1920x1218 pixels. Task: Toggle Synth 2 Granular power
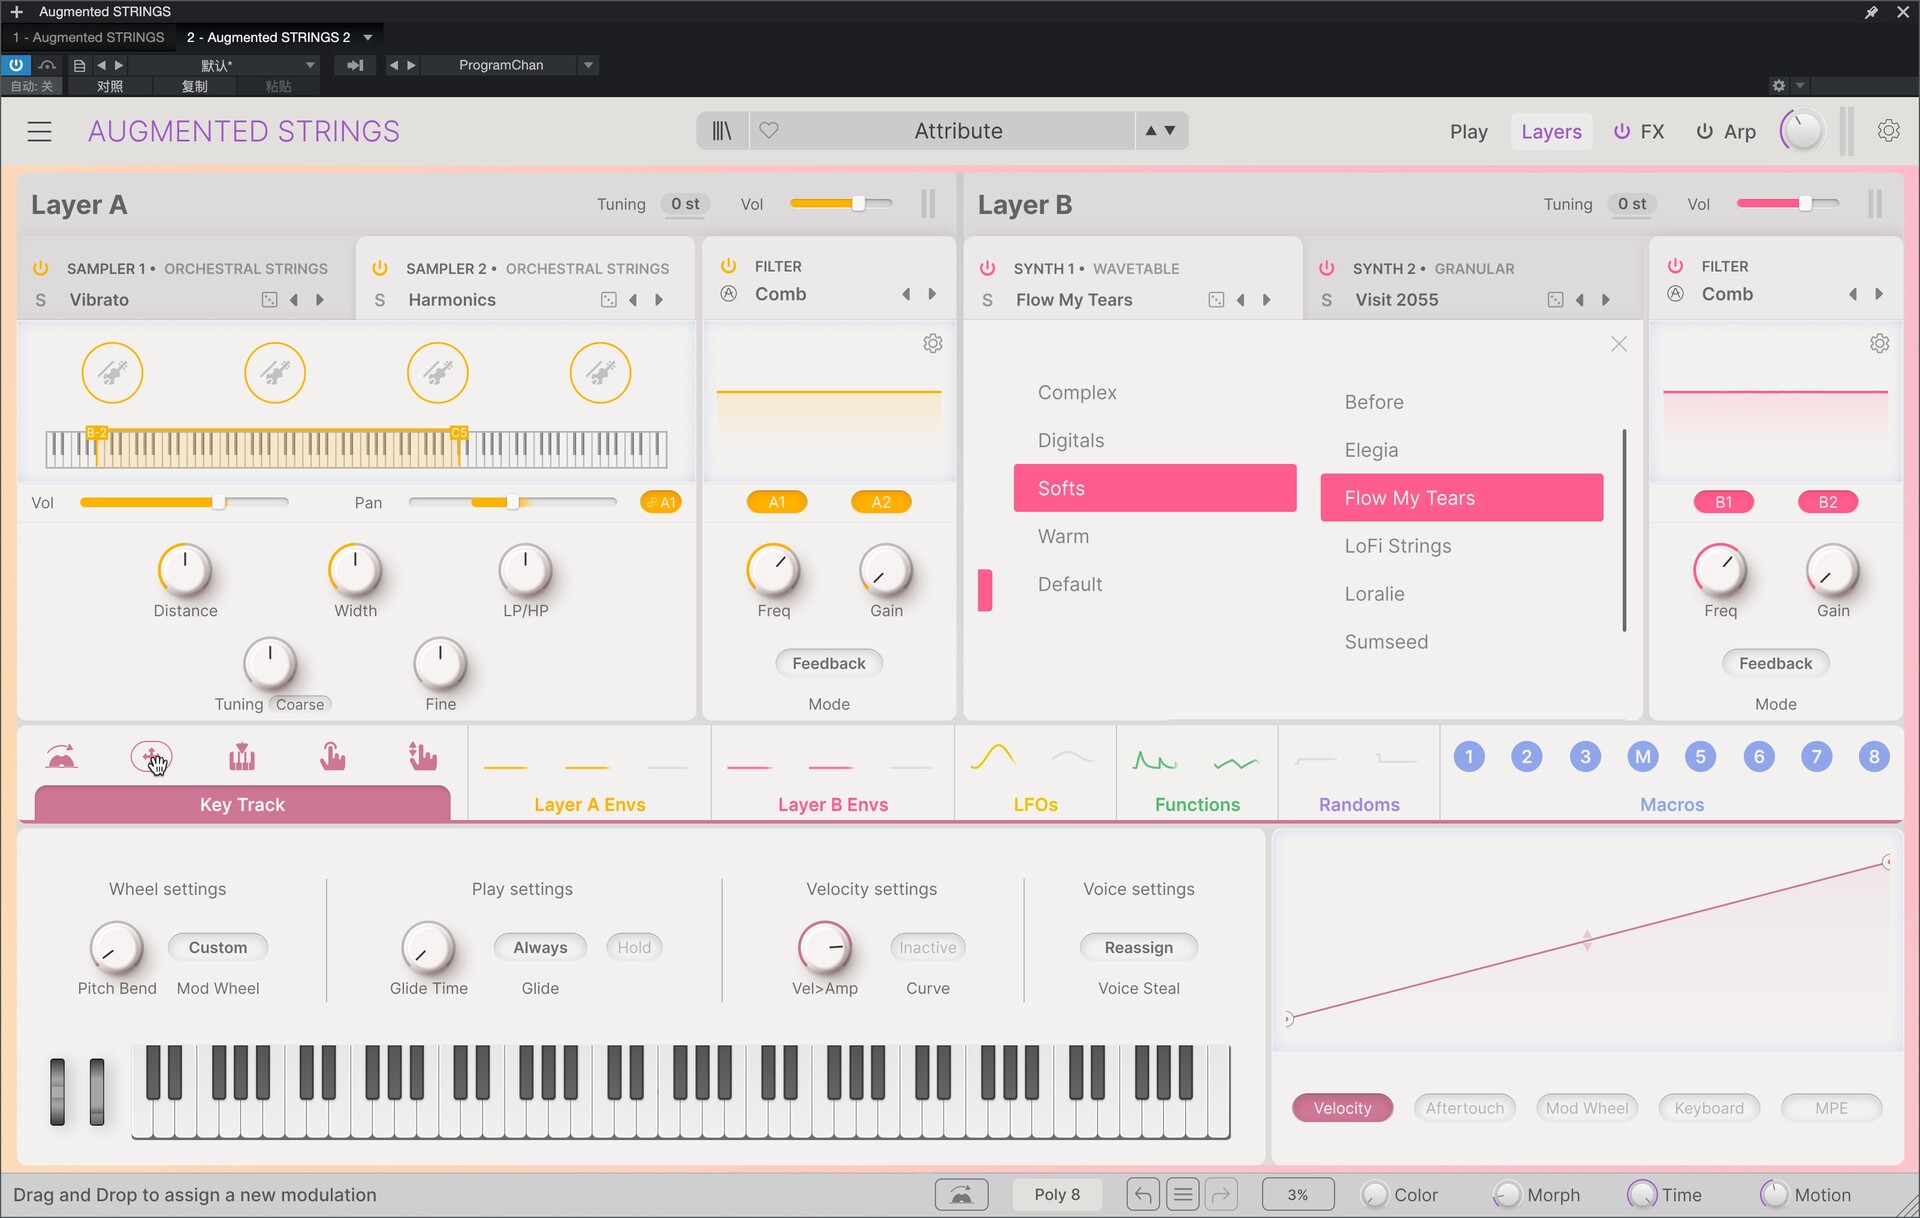1327,268
